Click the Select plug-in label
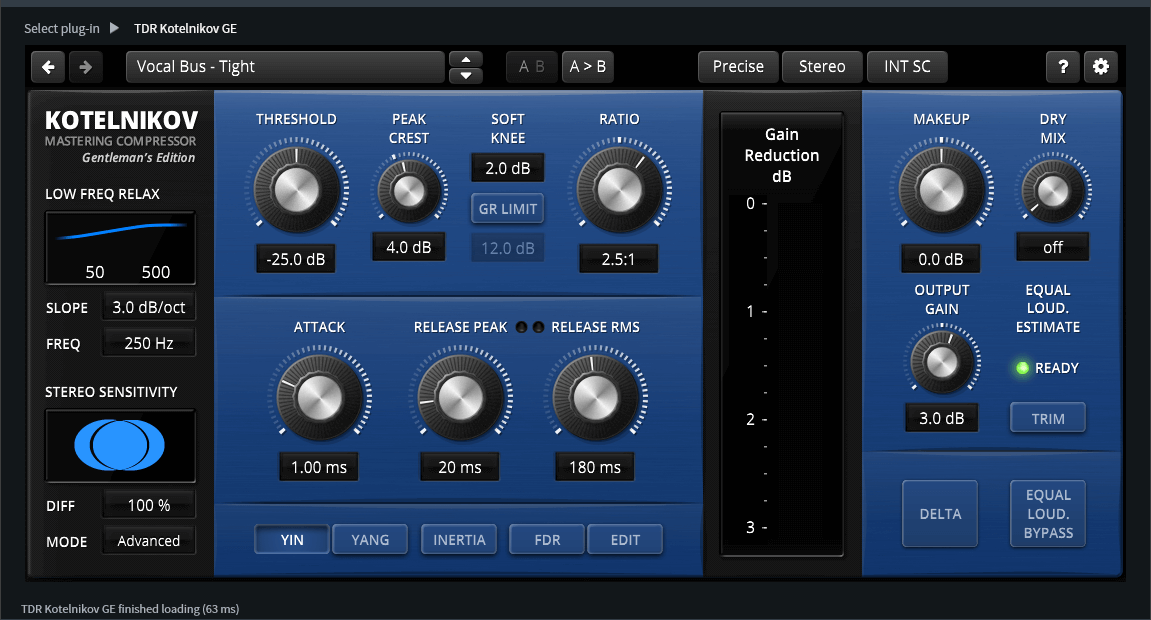The height and width of the screenshot is (620, 1151). (x=62, y=29)
